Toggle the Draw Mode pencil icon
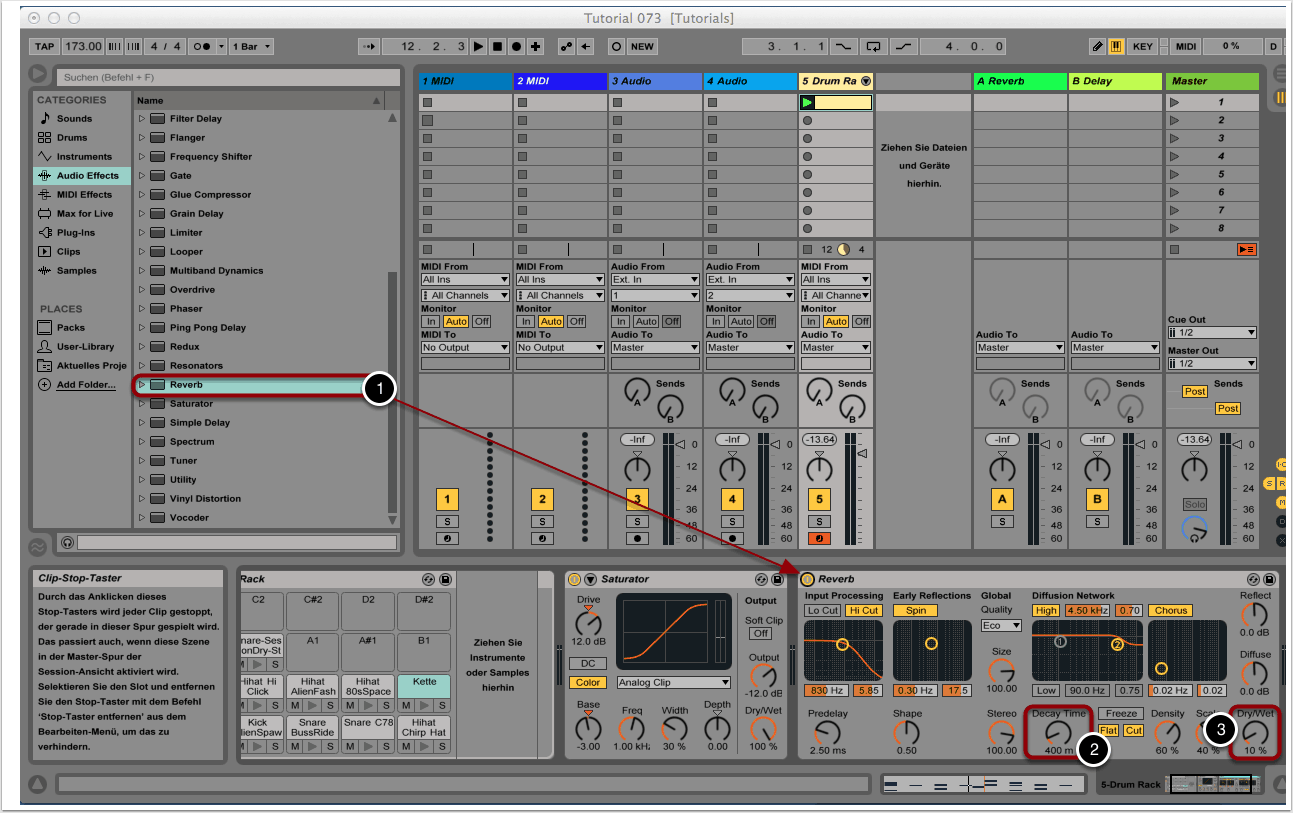This screenshot has width=1293, height=813. [1098, 46]
